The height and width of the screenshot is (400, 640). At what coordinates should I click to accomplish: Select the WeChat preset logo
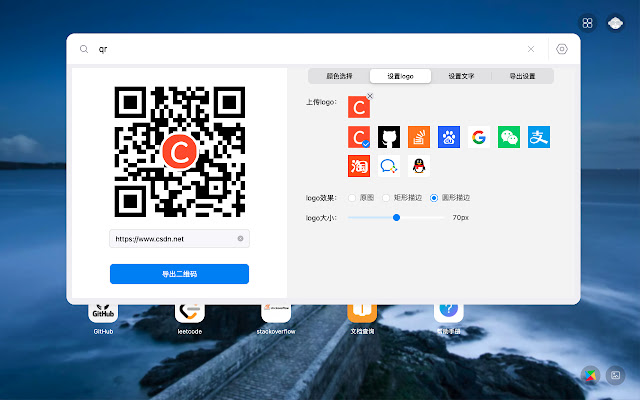pyautogui.click(x=509, y=137)
